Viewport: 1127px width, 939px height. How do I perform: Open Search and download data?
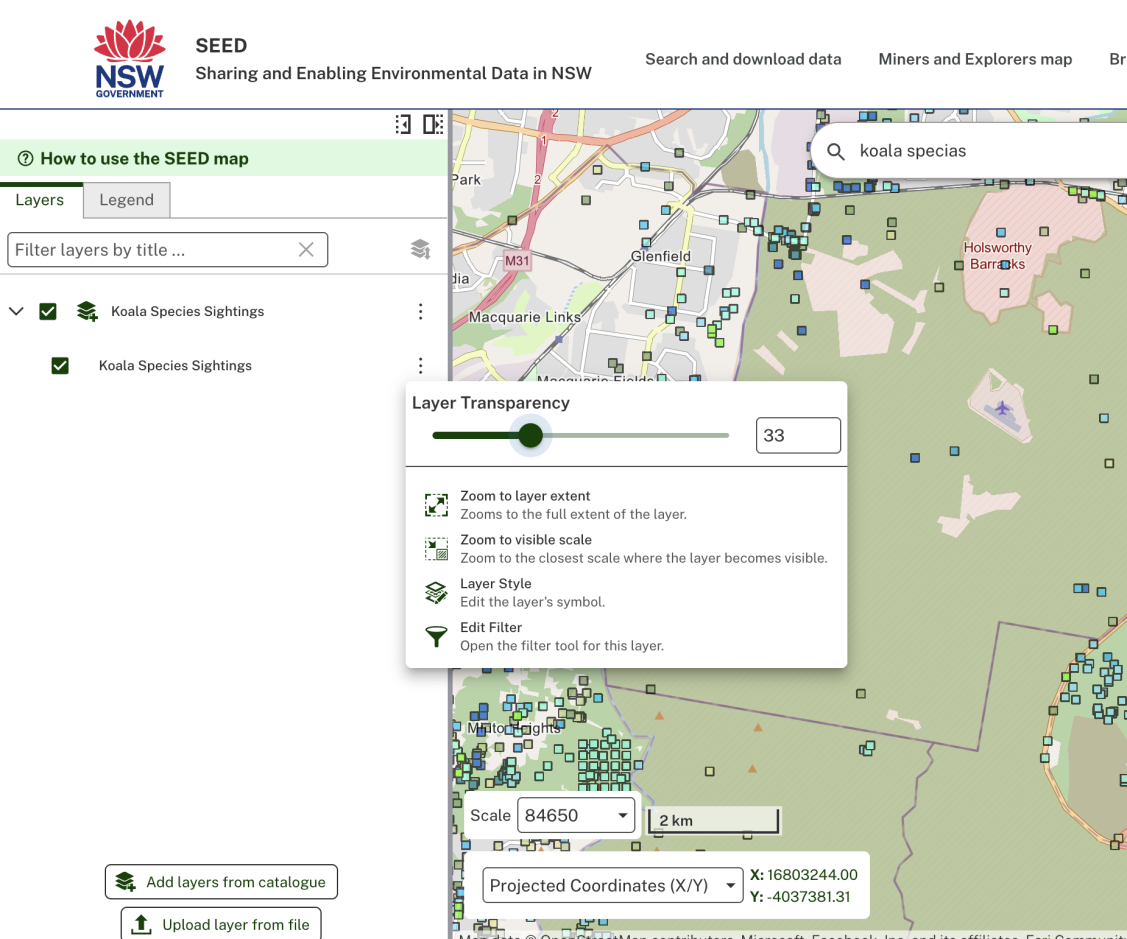coord(743,59)
